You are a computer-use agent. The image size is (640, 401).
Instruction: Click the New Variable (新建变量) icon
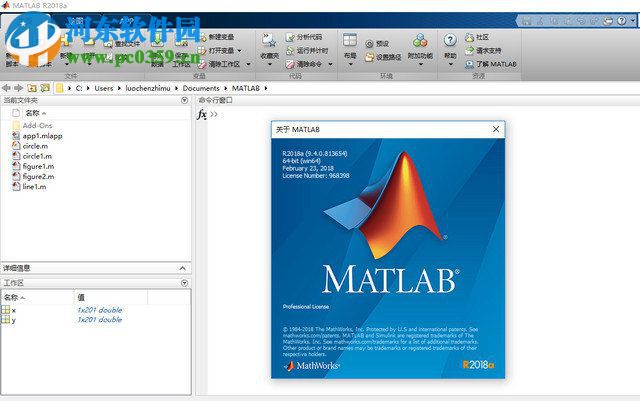pos(203,37)
